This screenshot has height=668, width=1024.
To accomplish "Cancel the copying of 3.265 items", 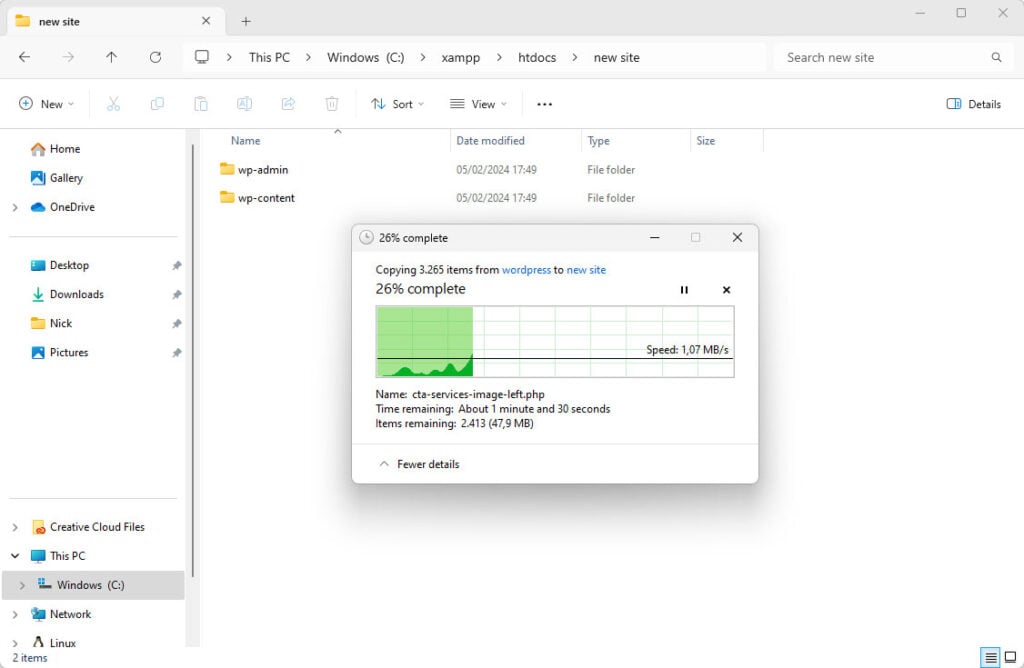I will click(726, 289).
